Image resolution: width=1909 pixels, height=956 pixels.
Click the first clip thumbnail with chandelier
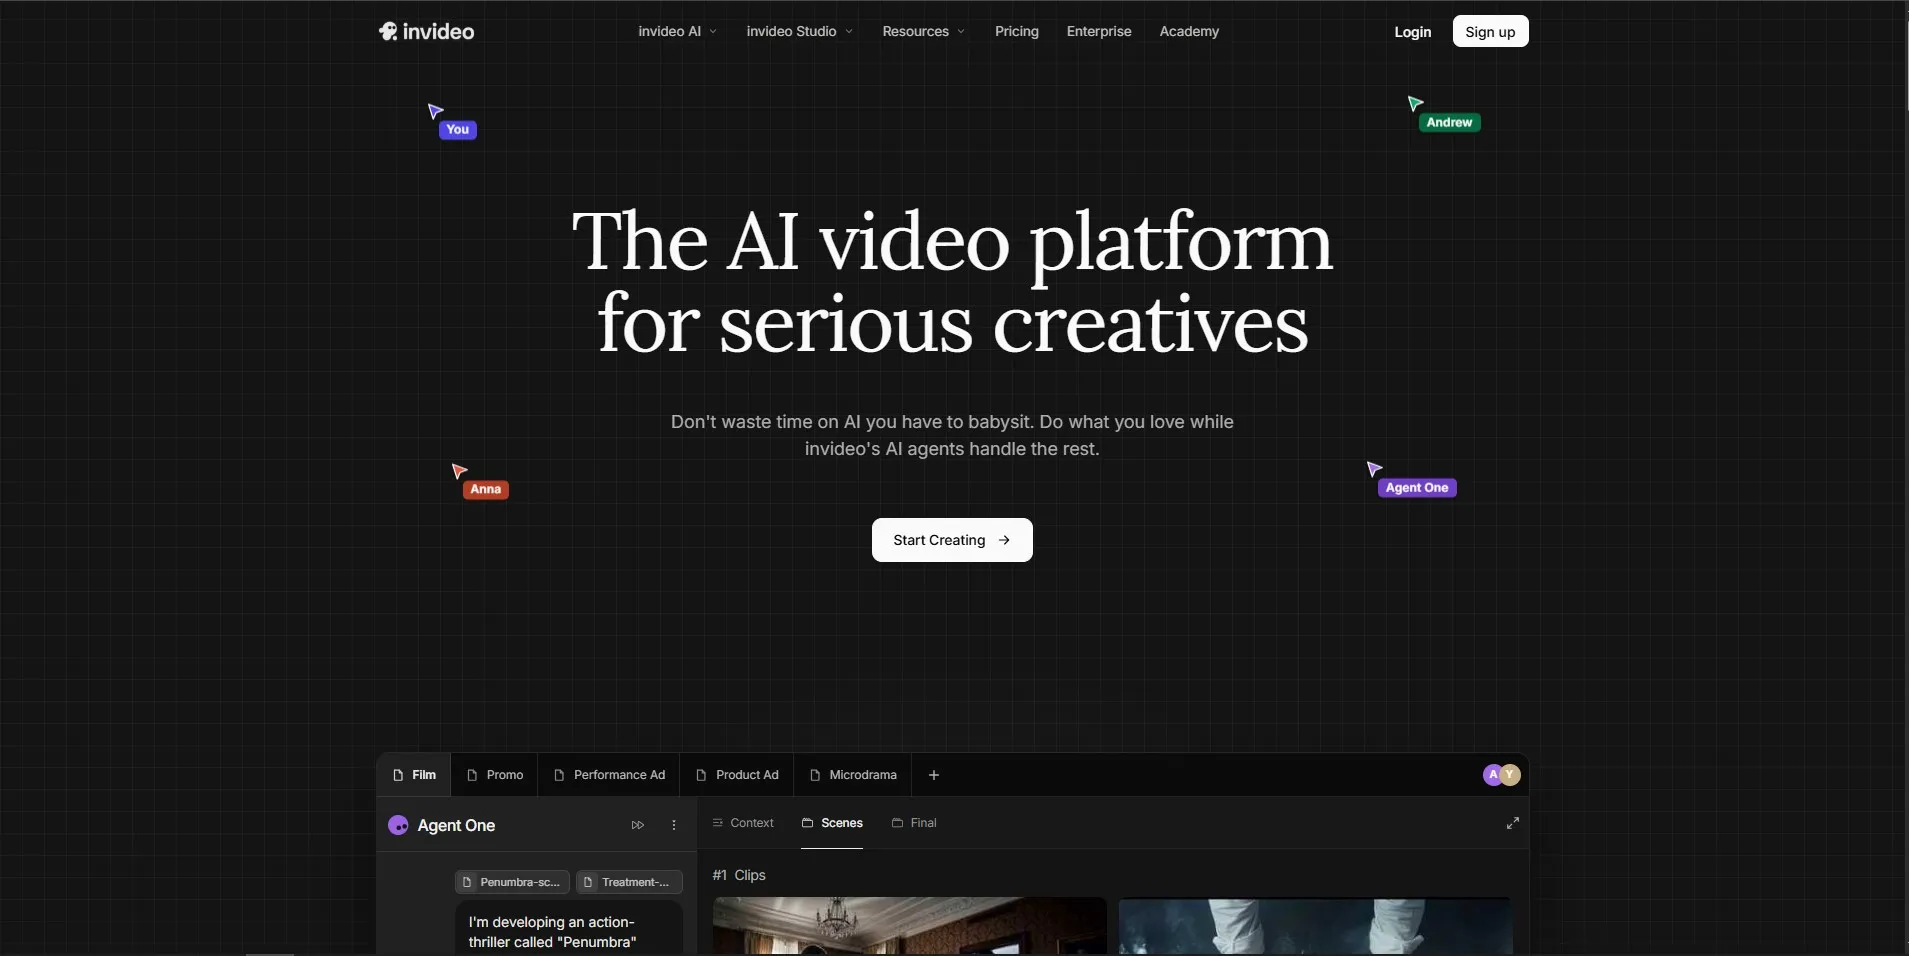(x=909, y=926)
